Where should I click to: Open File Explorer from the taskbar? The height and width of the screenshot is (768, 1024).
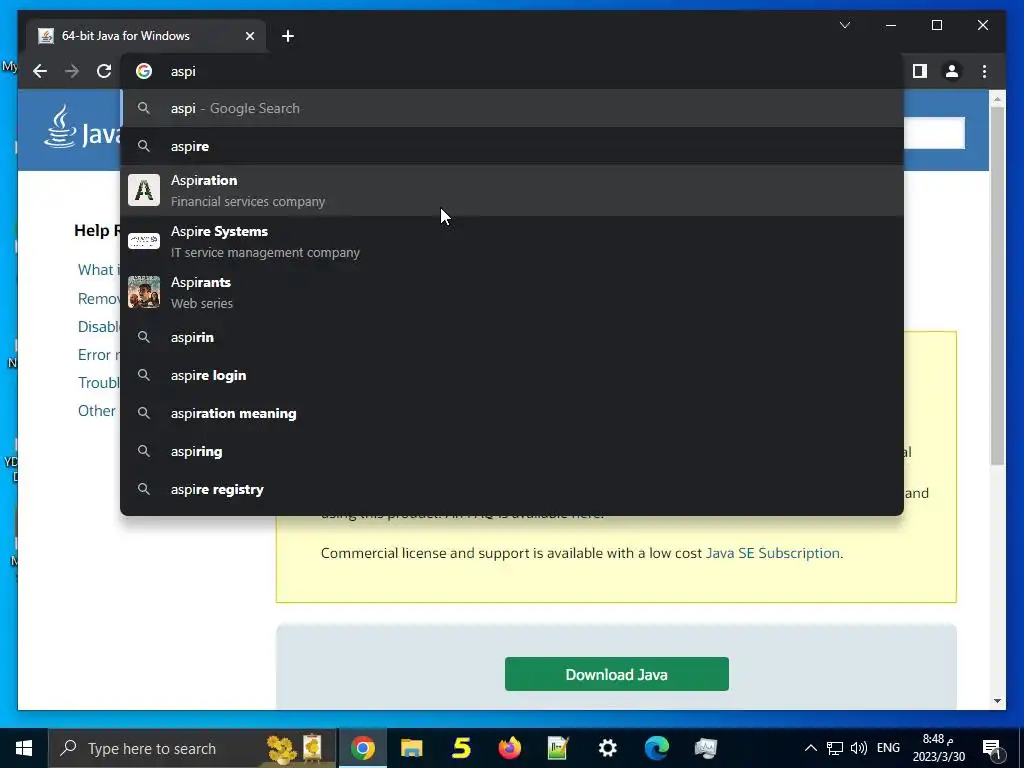(x=411, y=748)
